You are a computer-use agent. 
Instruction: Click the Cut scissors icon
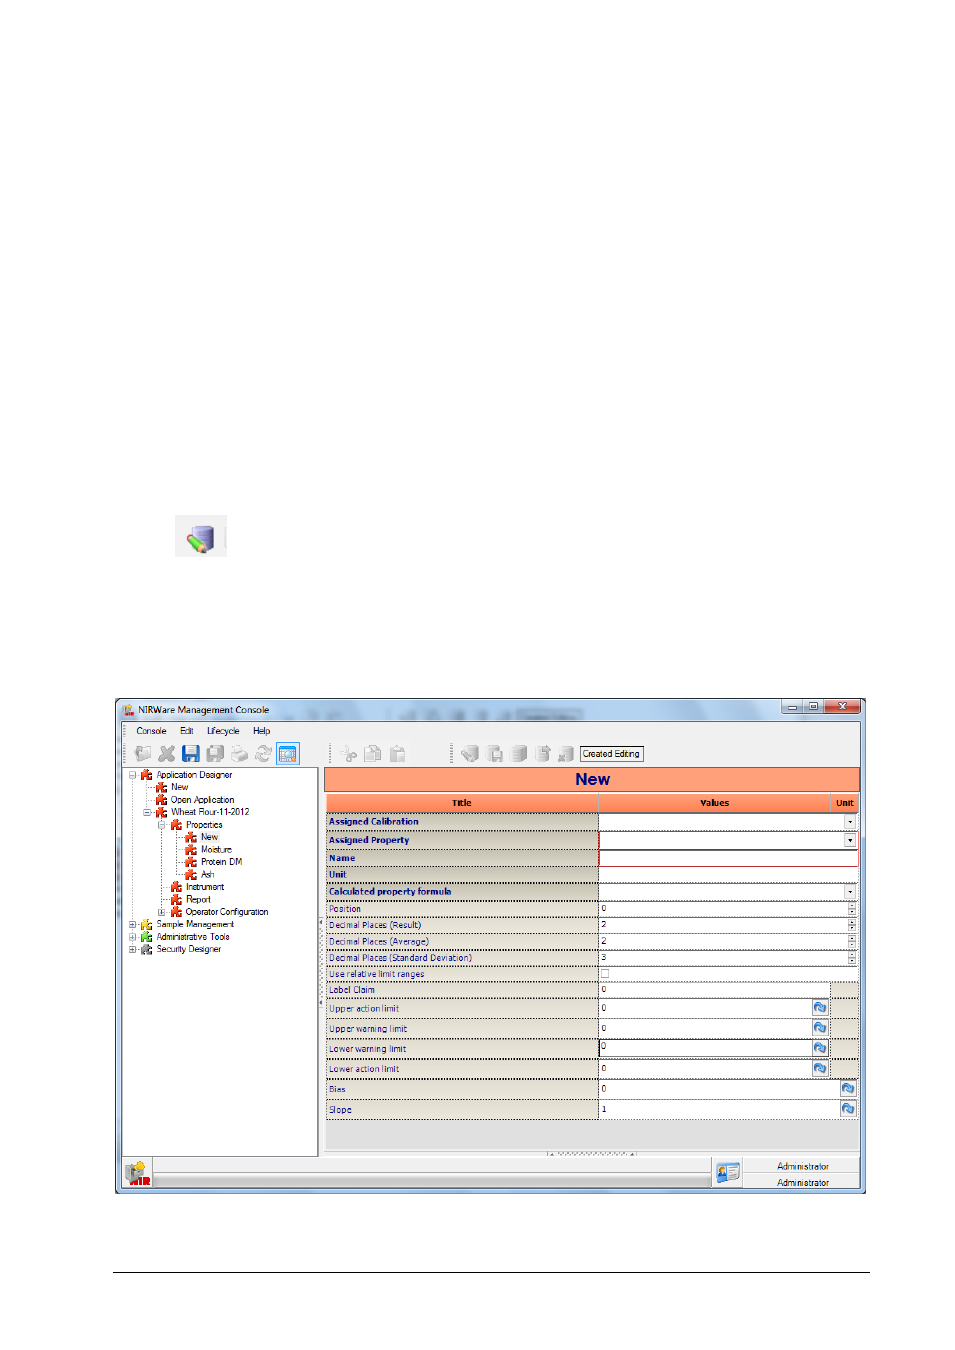349,754
